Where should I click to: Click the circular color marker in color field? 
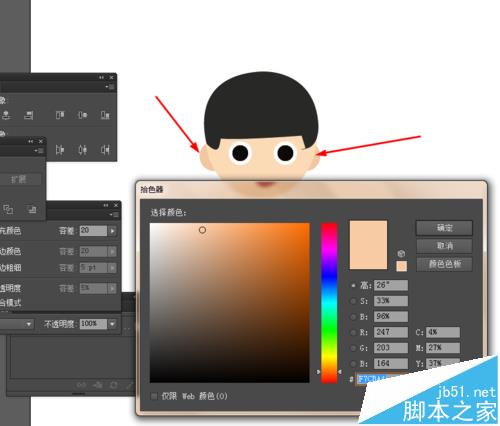202,230
